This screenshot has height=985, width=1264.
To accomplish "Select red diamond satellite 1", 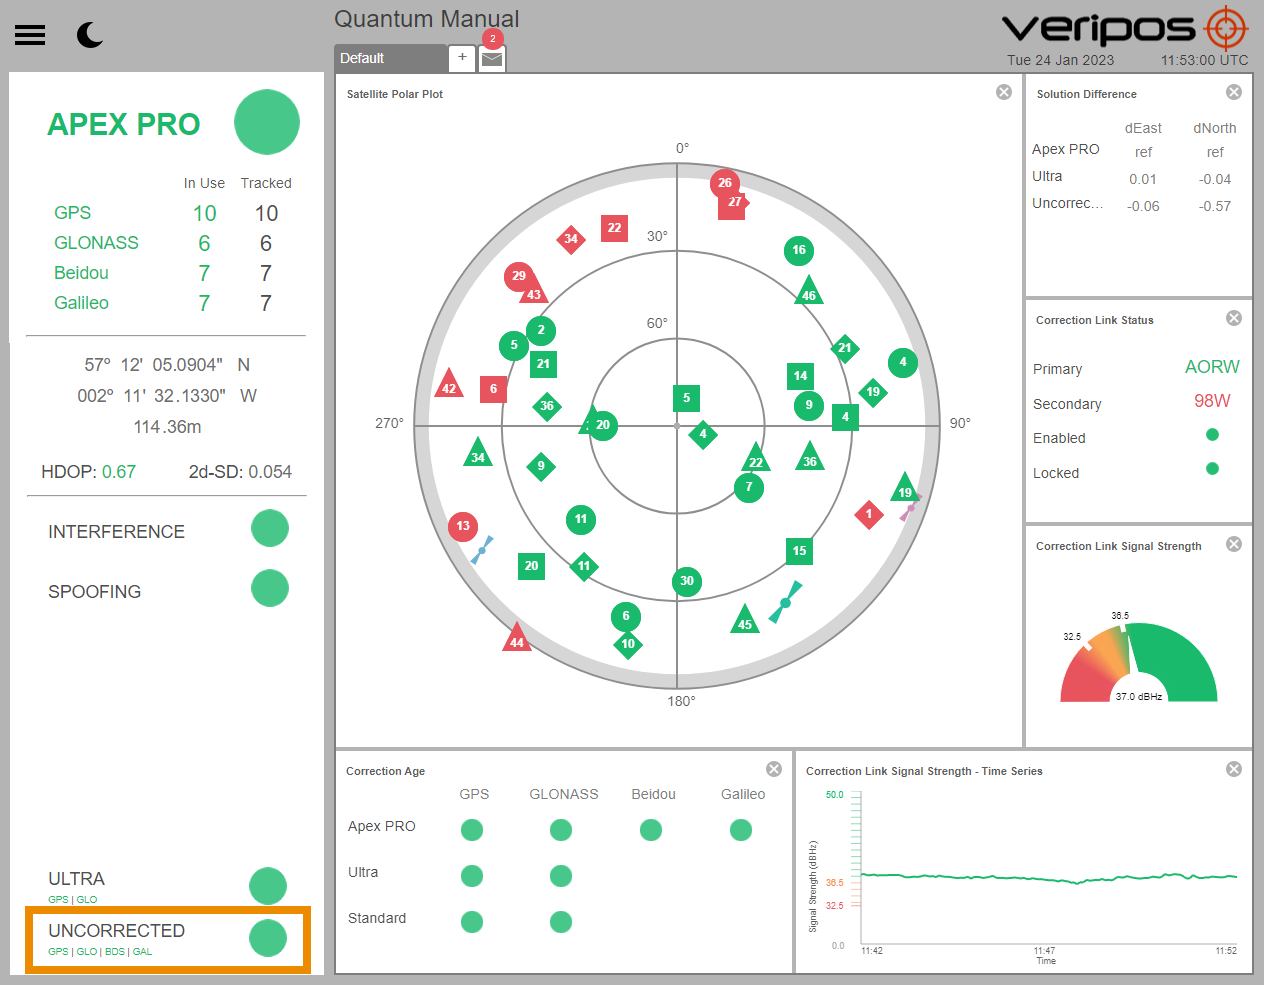I will [x=869, y=515].
